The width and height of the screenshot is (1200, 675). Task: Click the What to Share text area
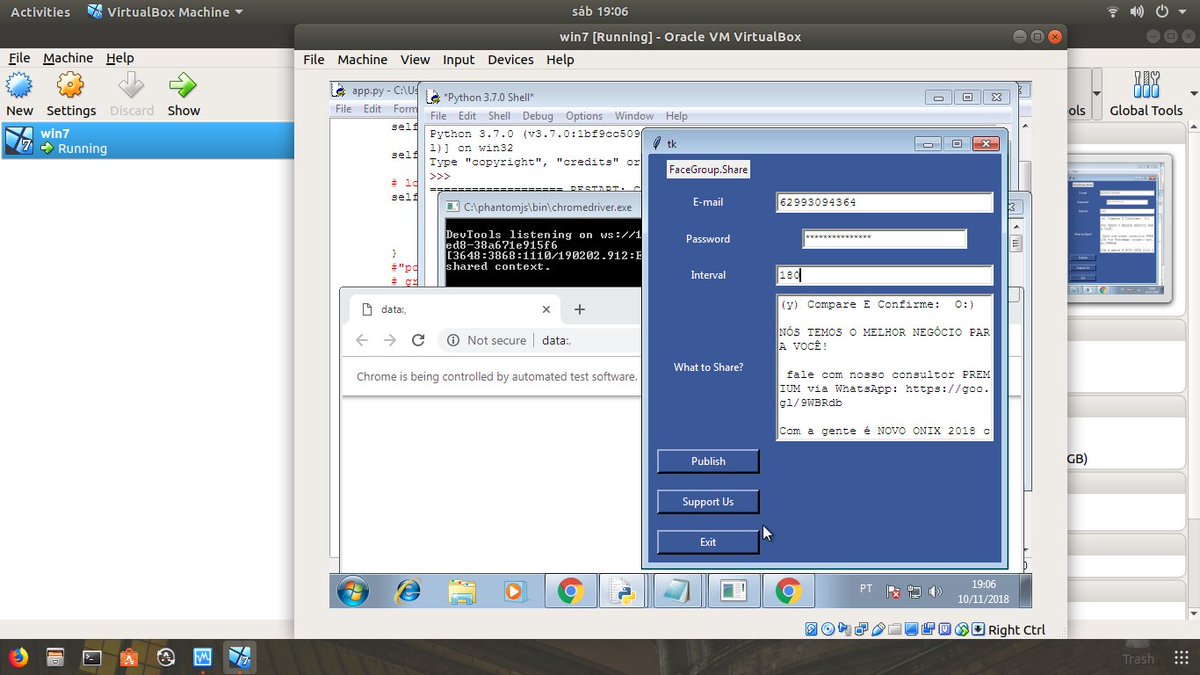coord(884,368)
